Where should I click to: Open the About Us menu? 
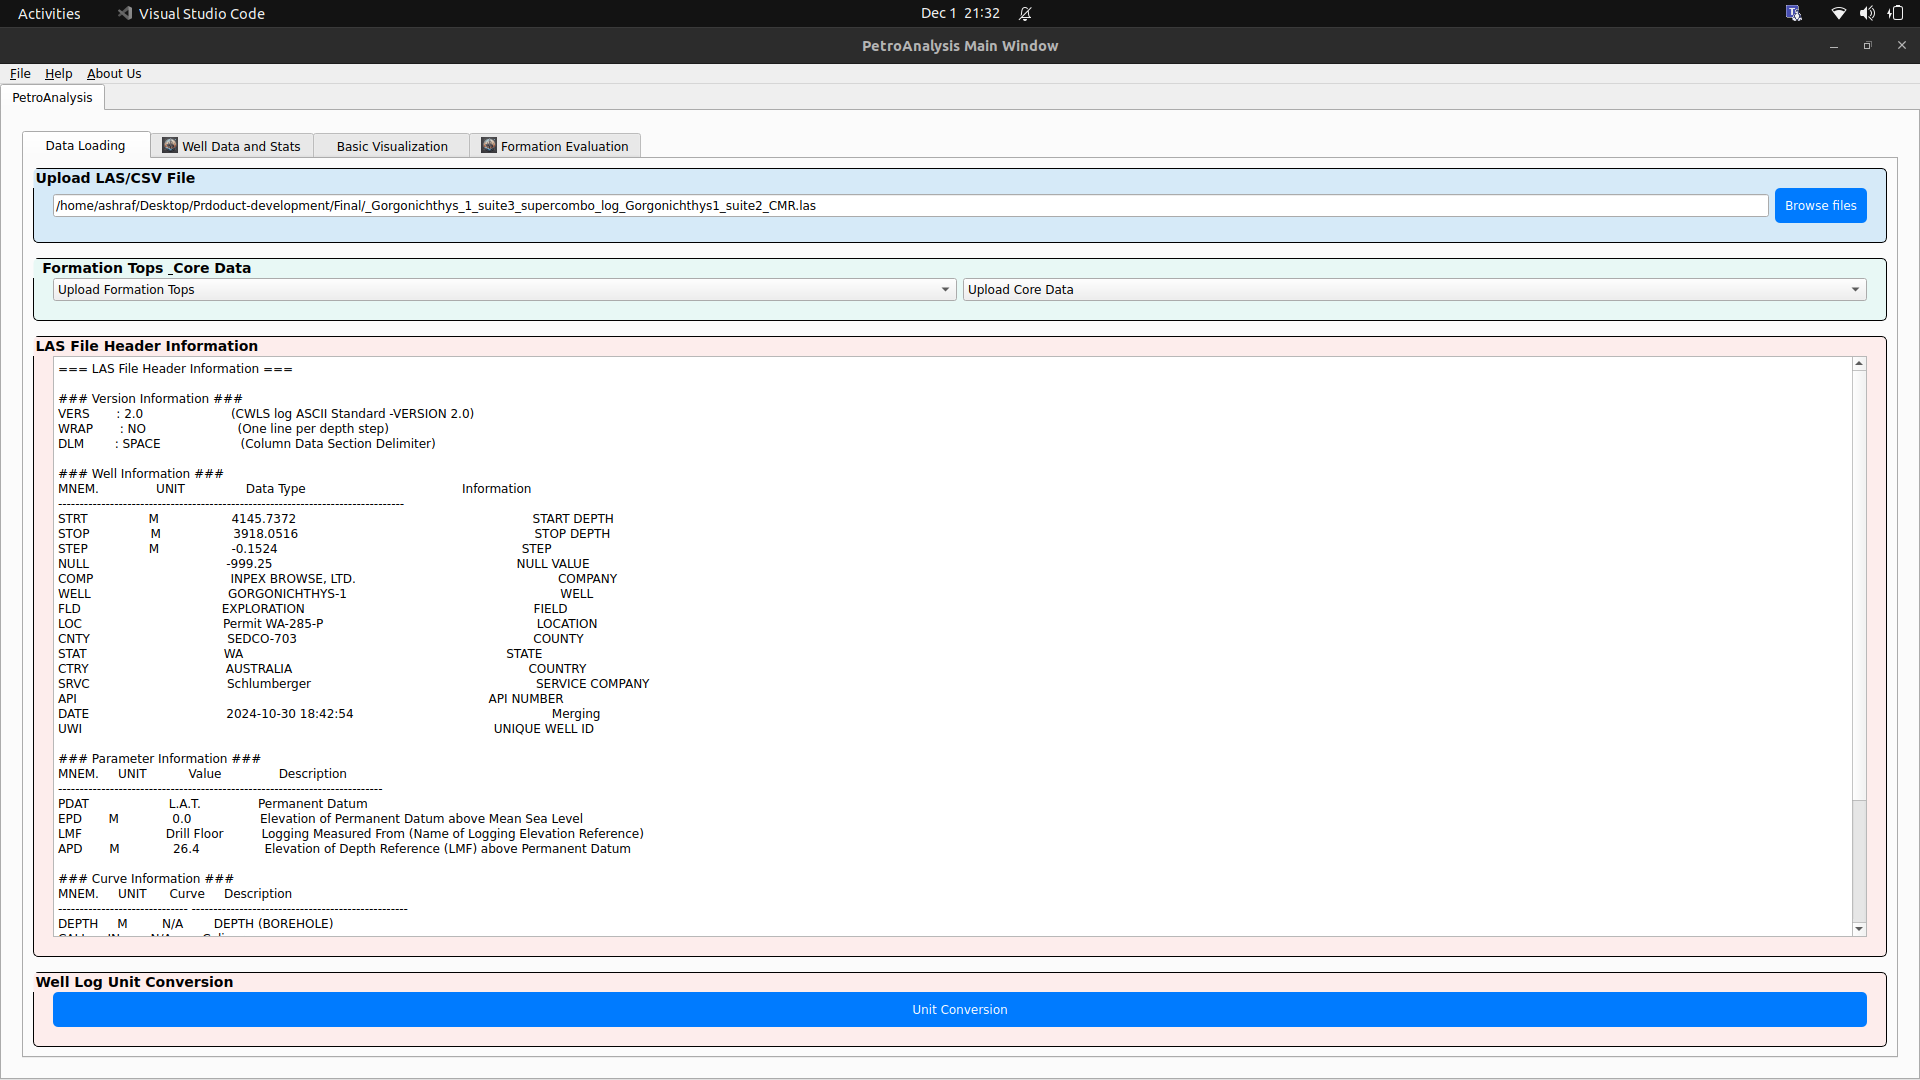[114, 74]
